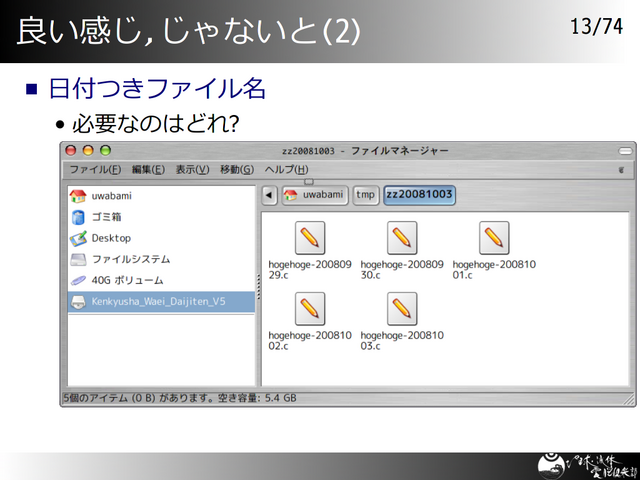The image size is (640, 480).
Task: Click the path bar left scroll arrow
Action: pyautogui.click(x=269, y=195)
